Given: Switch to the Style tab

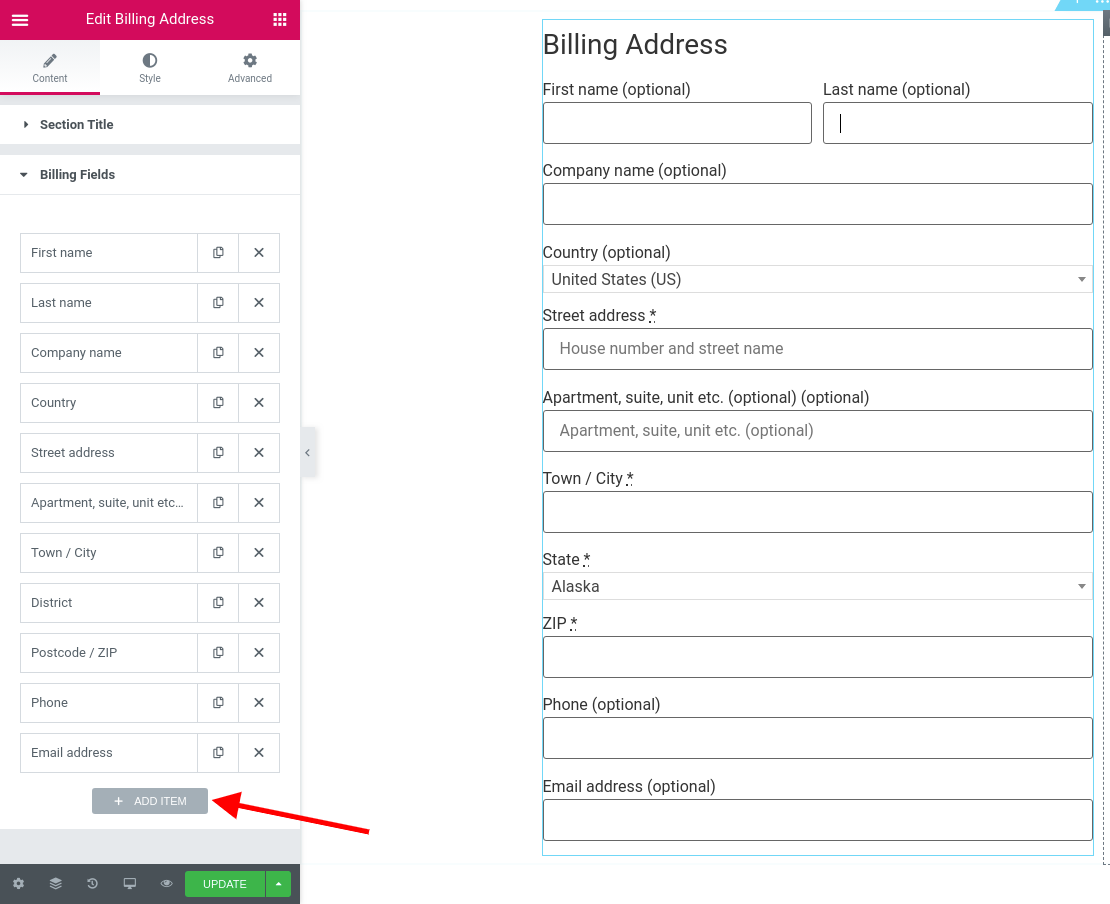Looking at the screenshot, I should [x=150, y=68].
